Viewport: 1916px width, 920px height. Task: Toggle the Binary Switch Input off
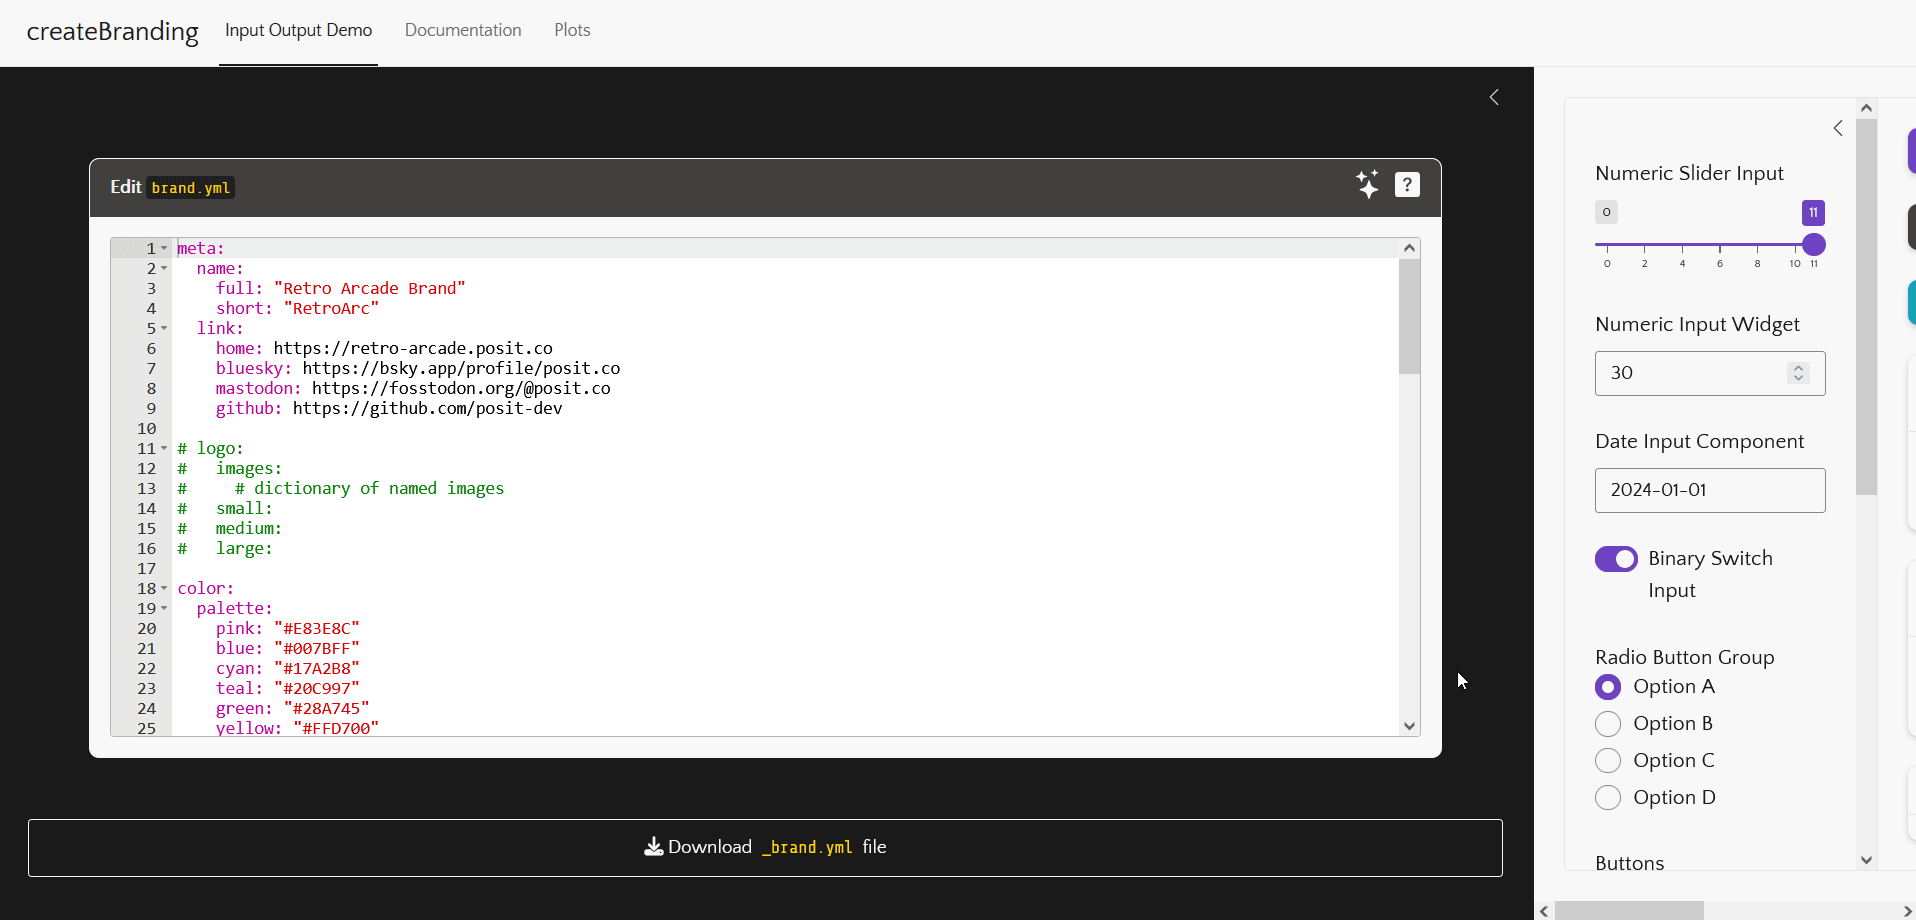tap(1615, 559)
